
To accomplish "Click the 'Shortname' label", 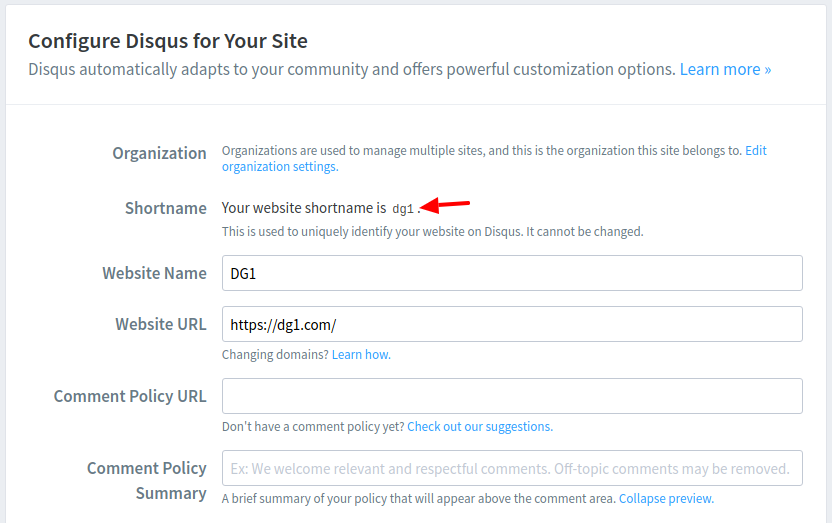I will 166,208.
